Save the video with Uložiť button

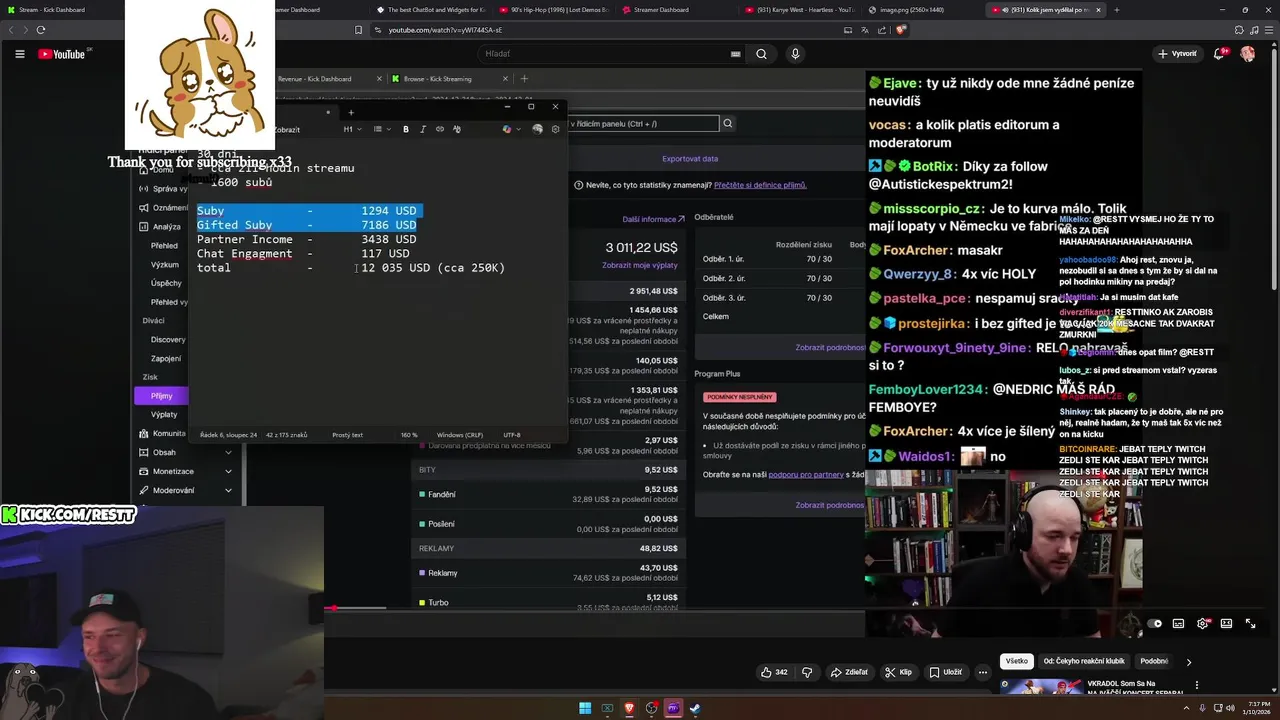pyautogui.click(x=945, y=672)
